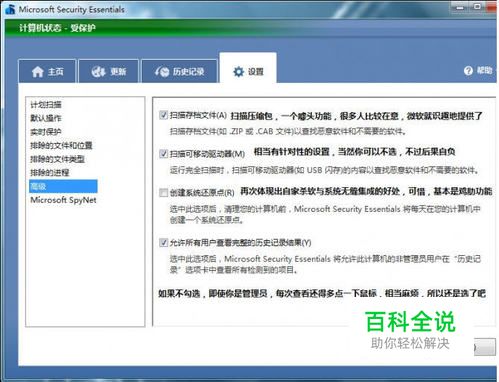Click the gear icon on Settings tab
This screenshot has width=499, height=382.
tap(238, 72)
